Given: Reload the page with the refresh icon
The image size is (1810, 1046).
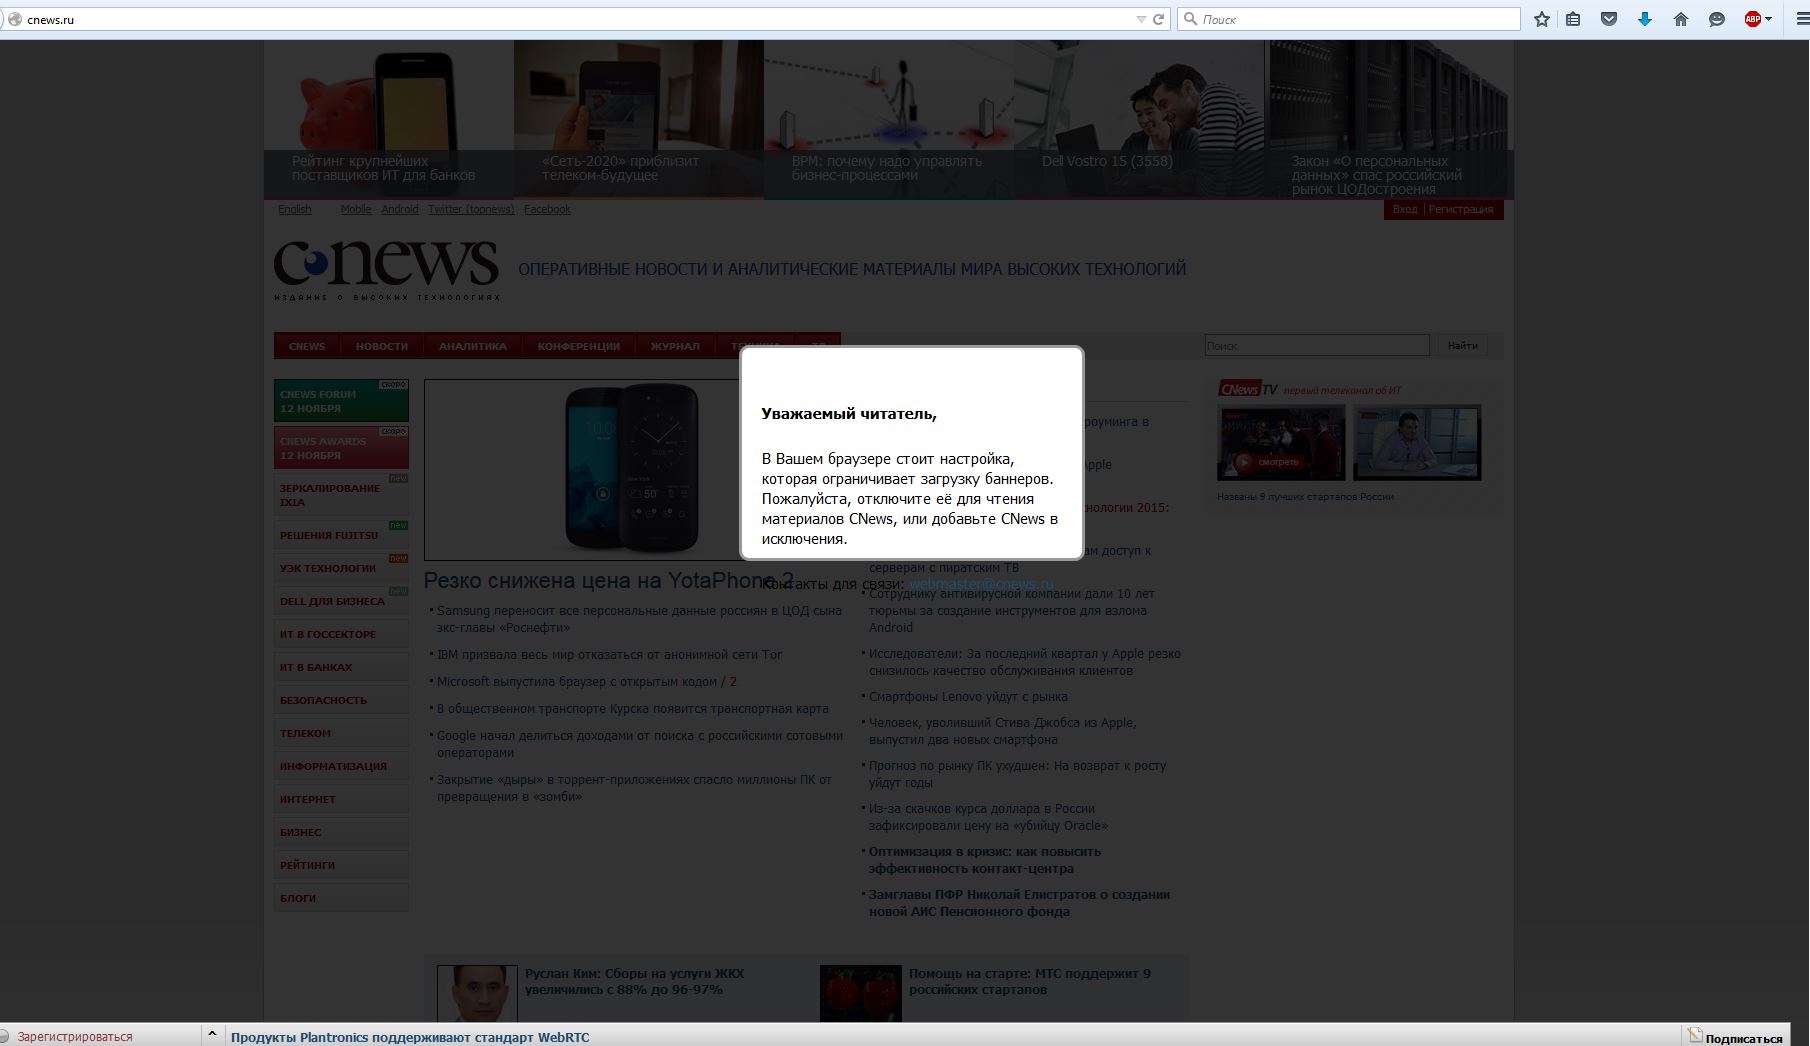Looking at the screenshot, I should click(x=1159, y=19).
